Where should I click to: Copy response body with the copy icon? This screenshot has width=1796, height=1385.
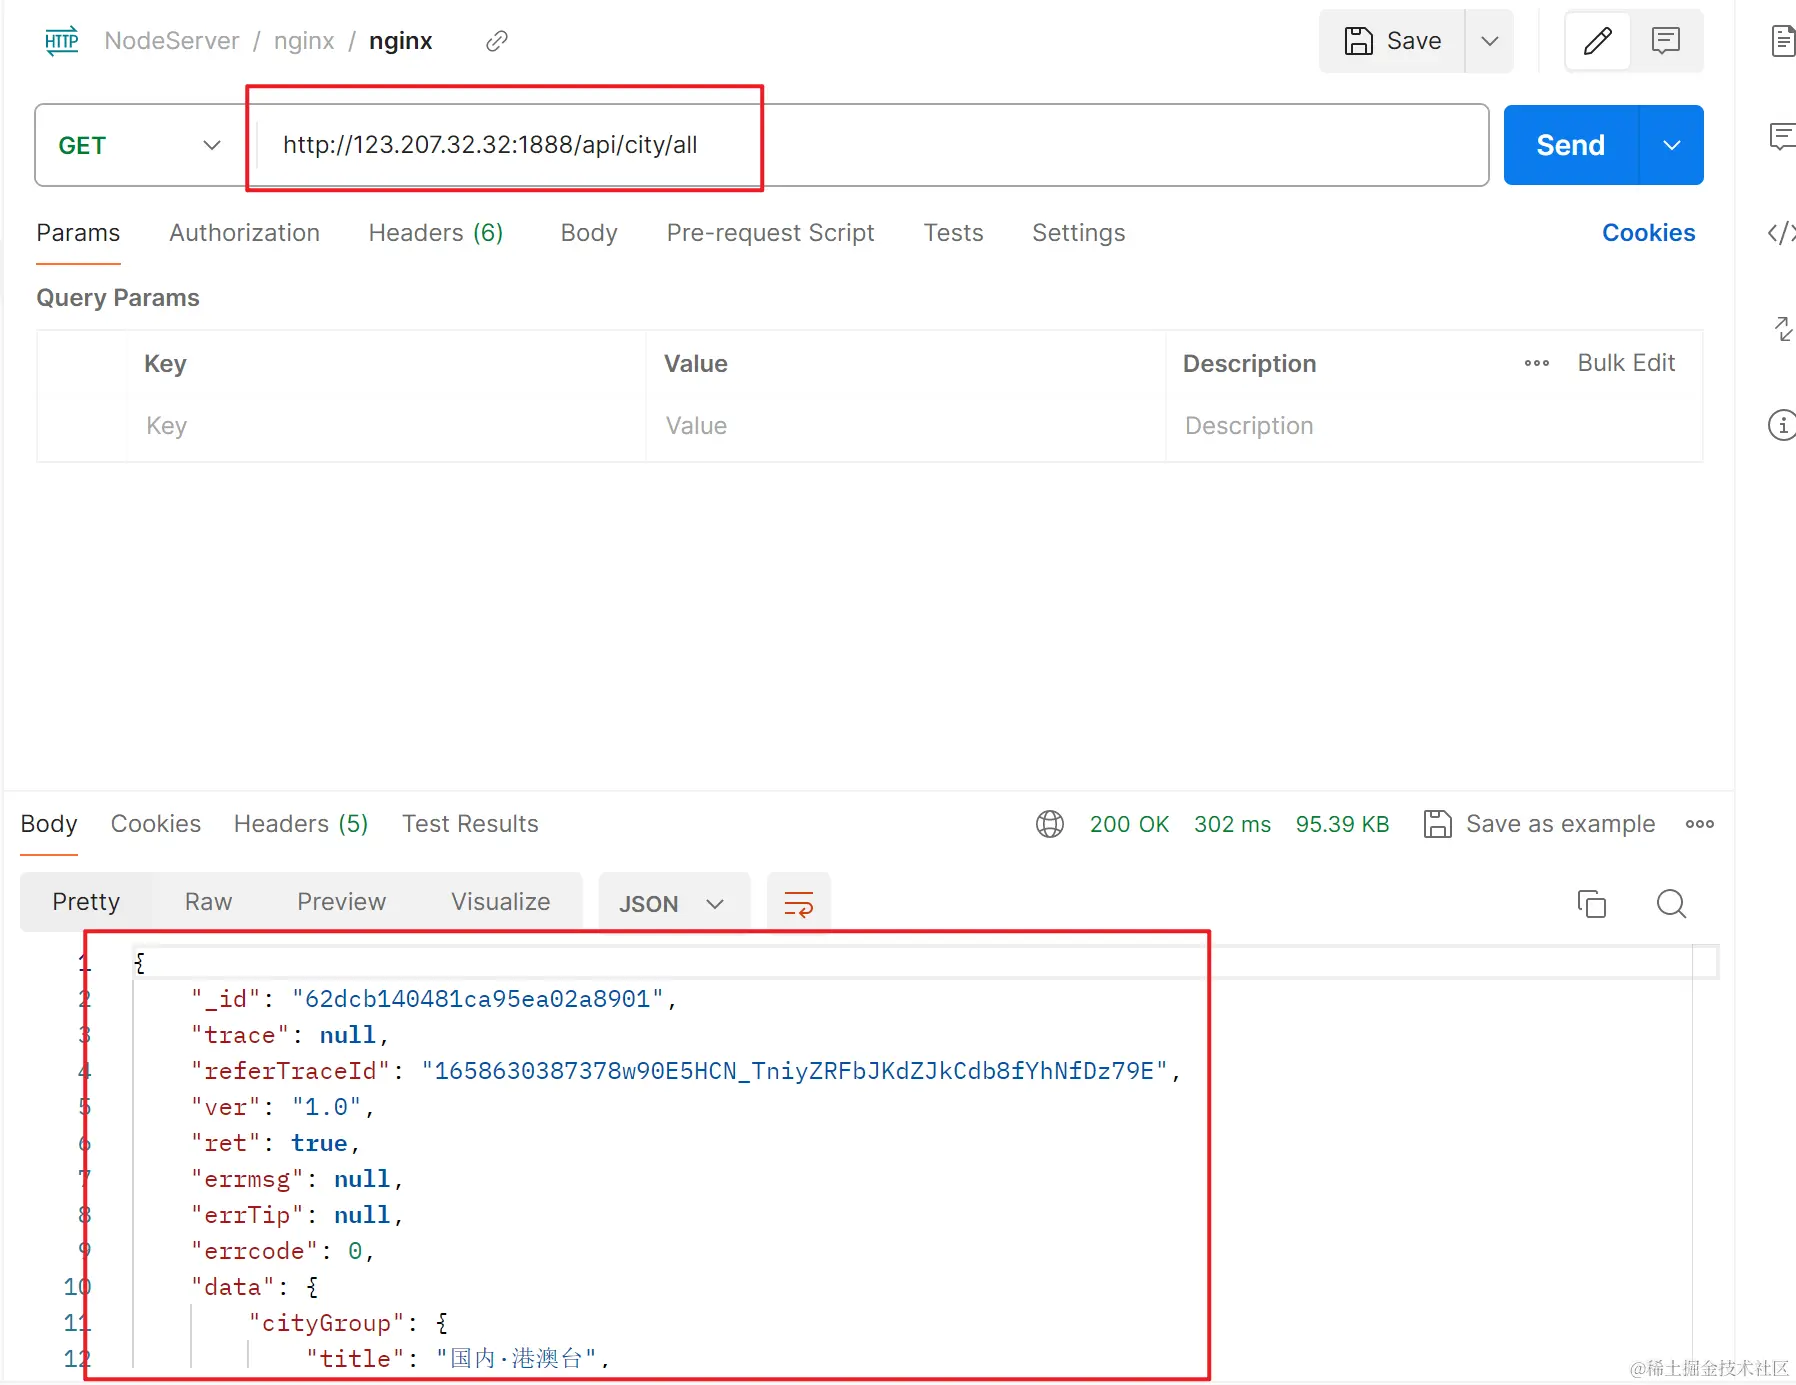(x=1591, y=903)
